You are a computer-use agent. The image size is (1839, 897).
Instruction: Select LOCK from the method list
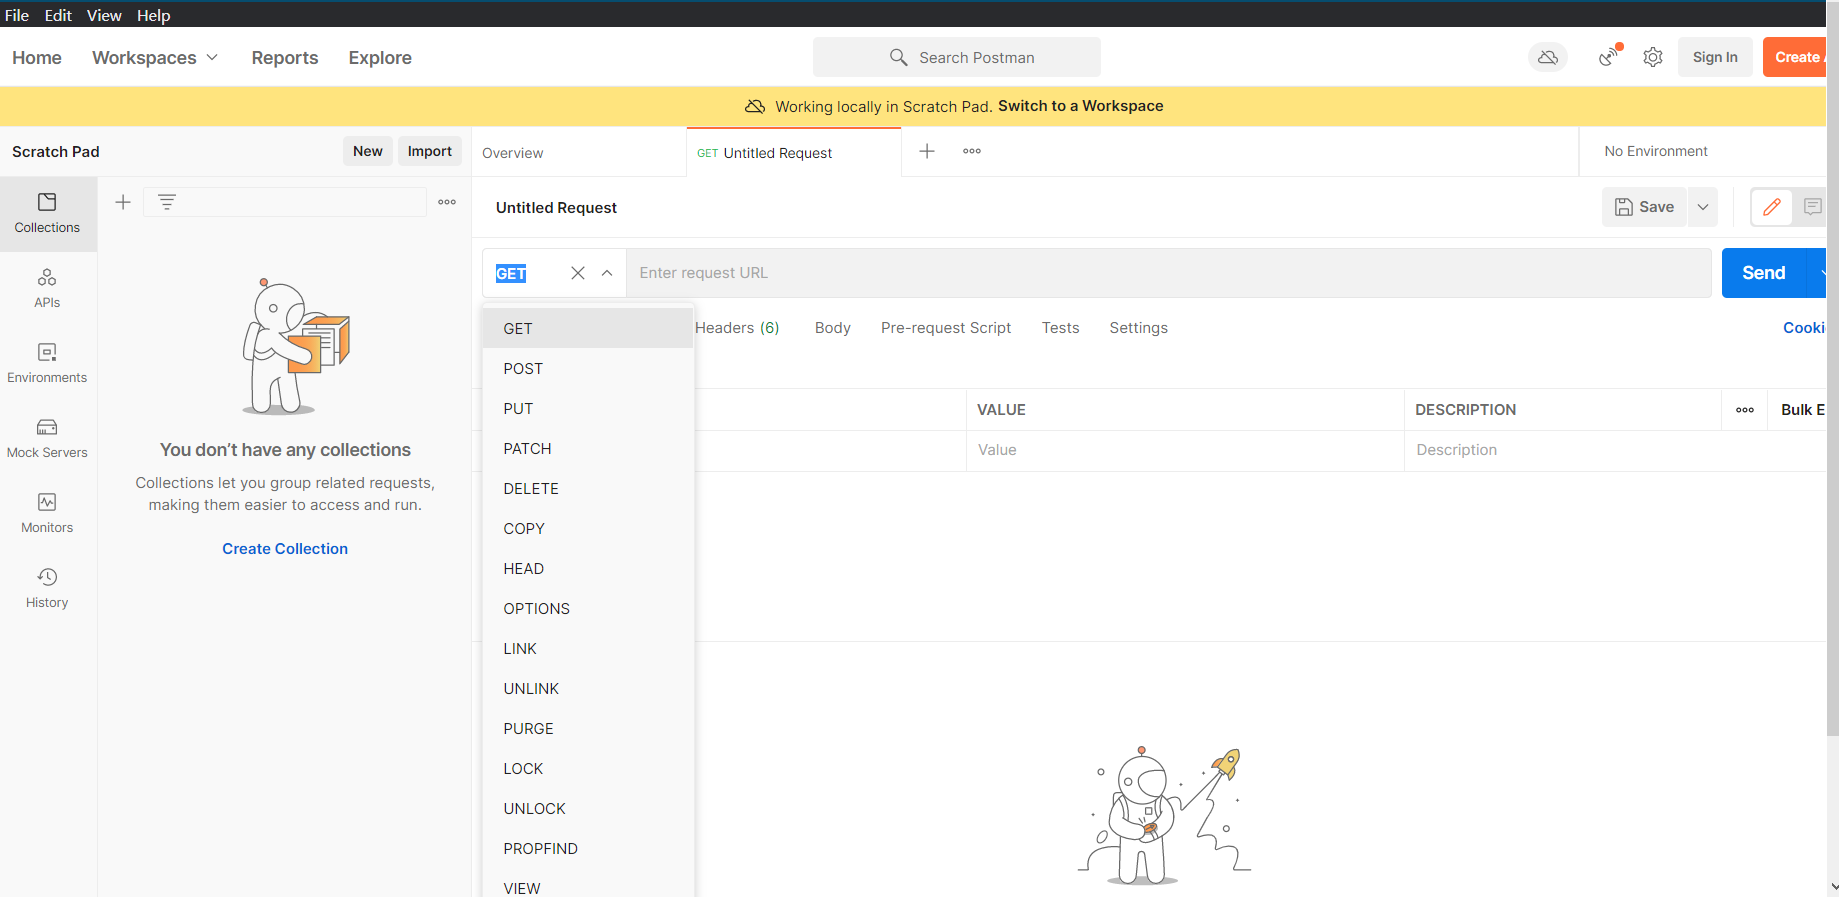pyautogui.click(x=588, y=769)
